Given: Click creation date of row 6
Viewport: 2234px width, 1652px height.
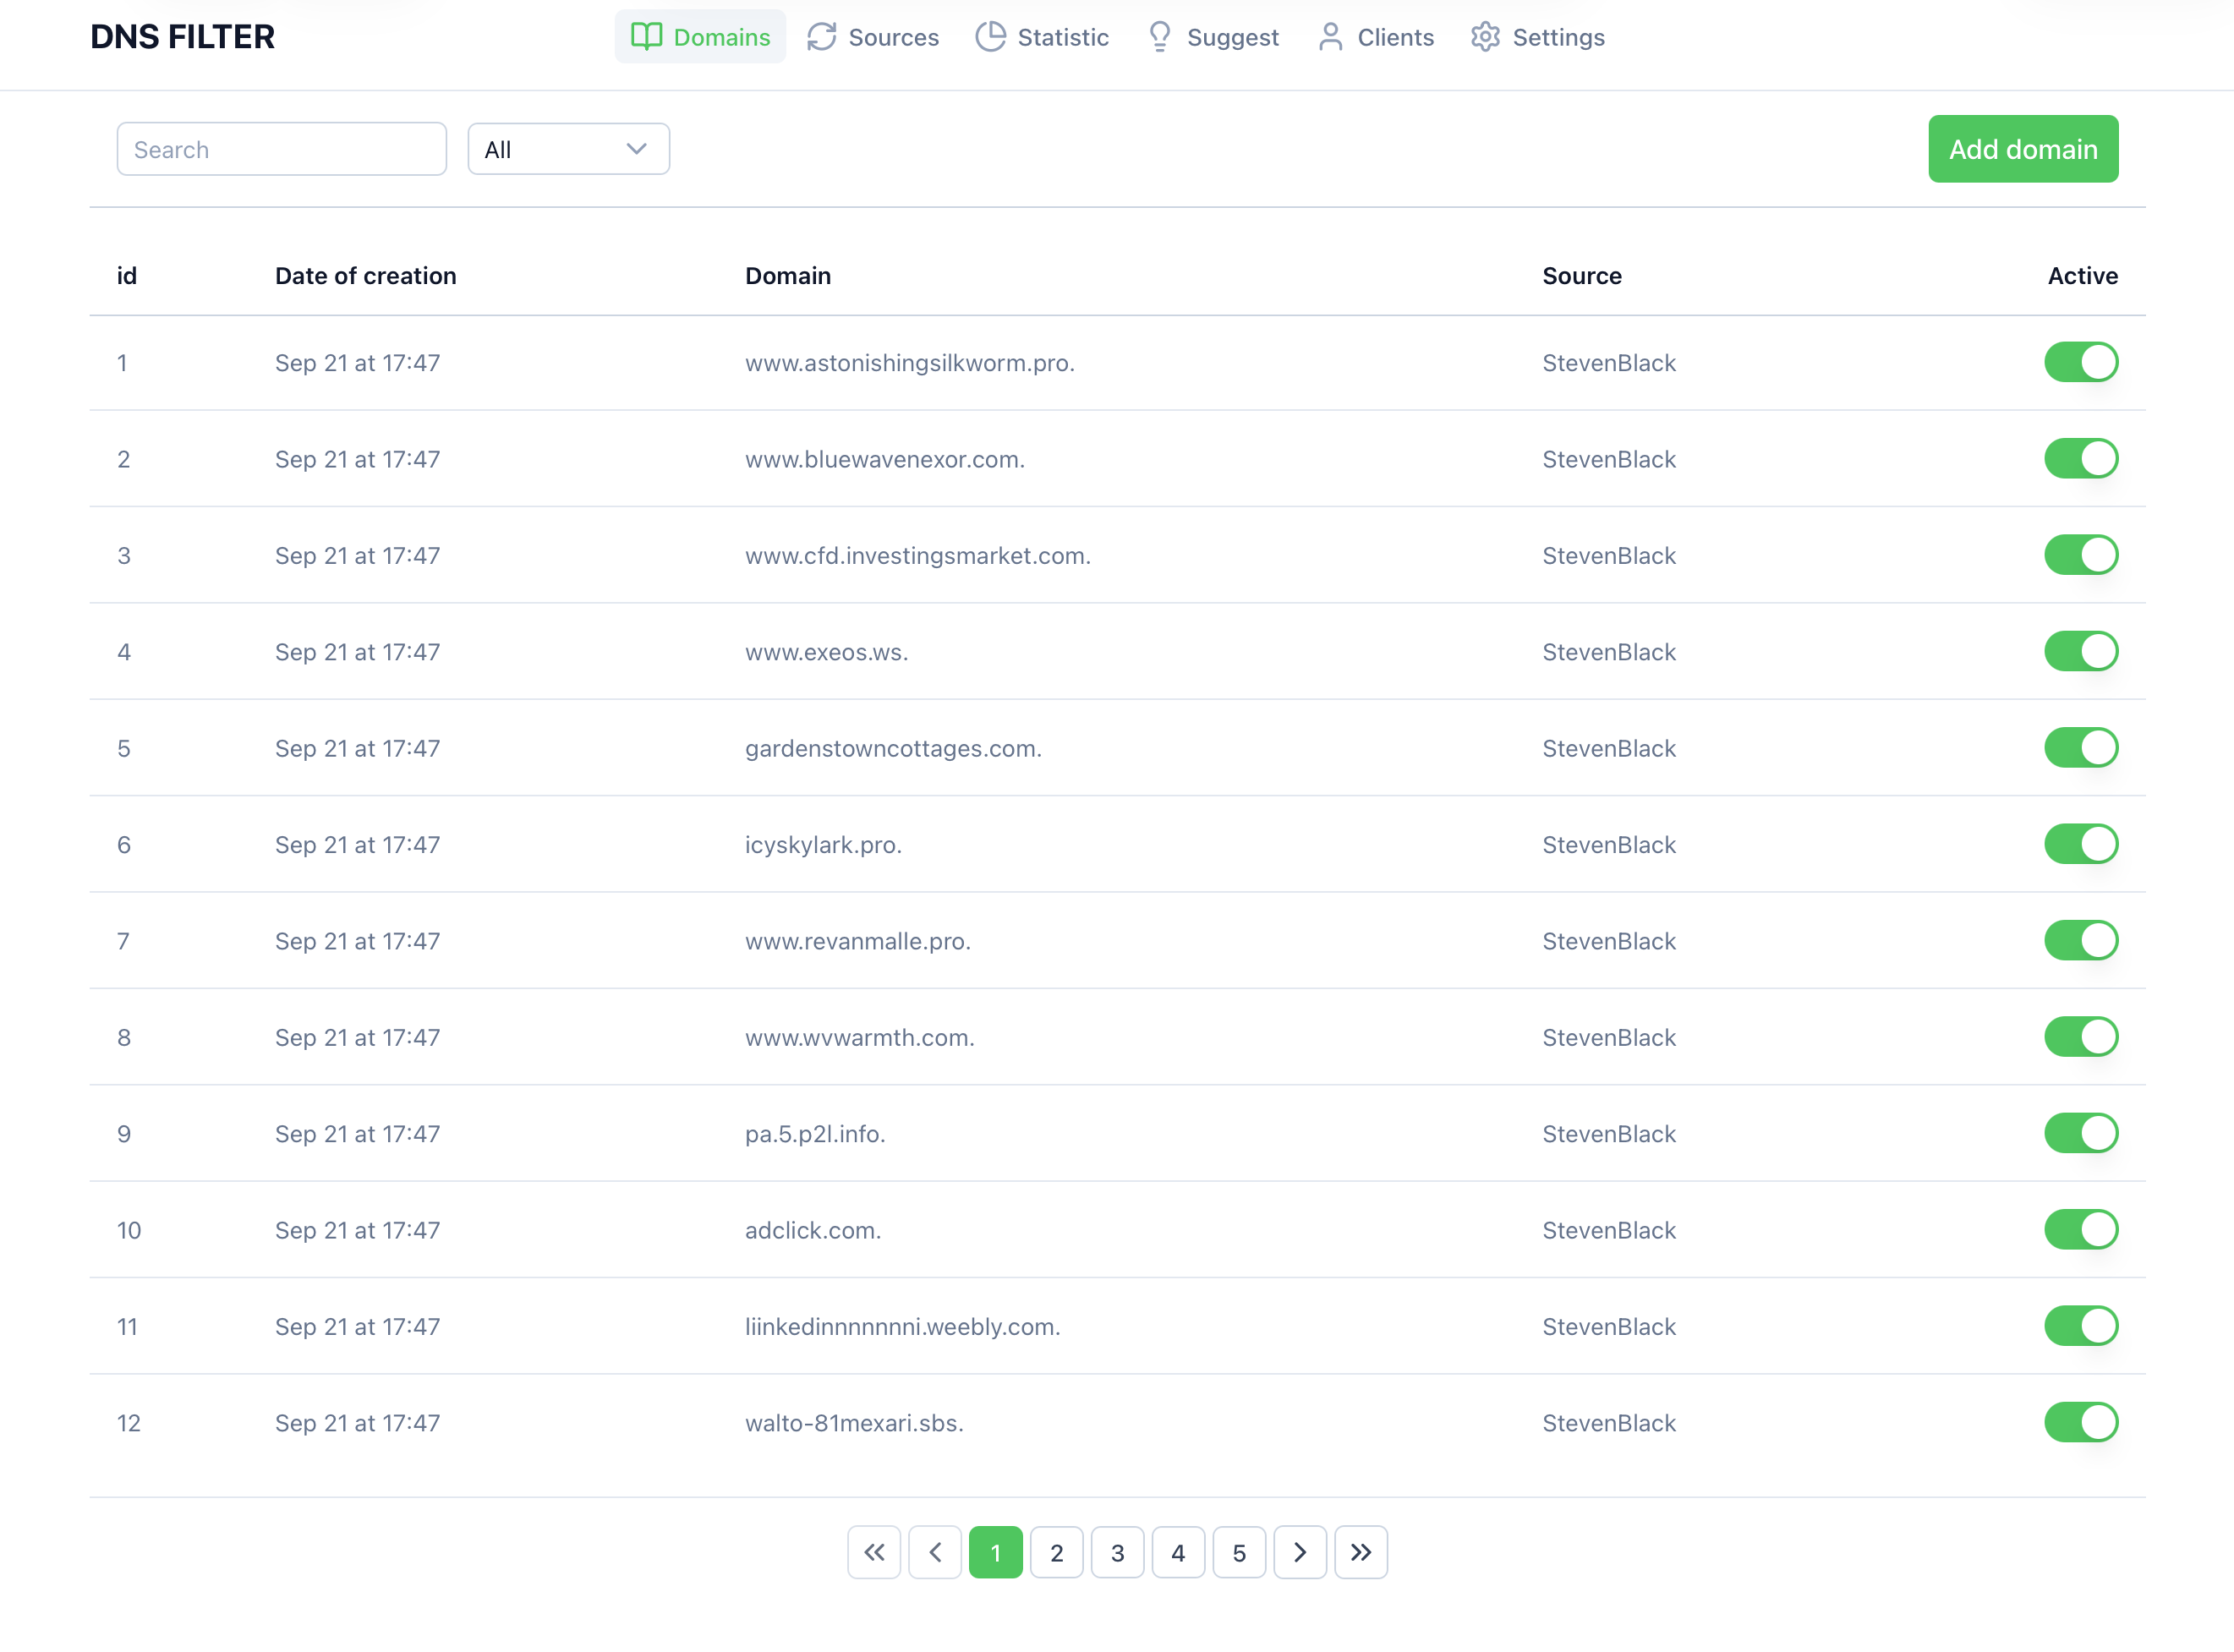Looking at the screenshot, I should pyautogui.click(x=358, y=845).
